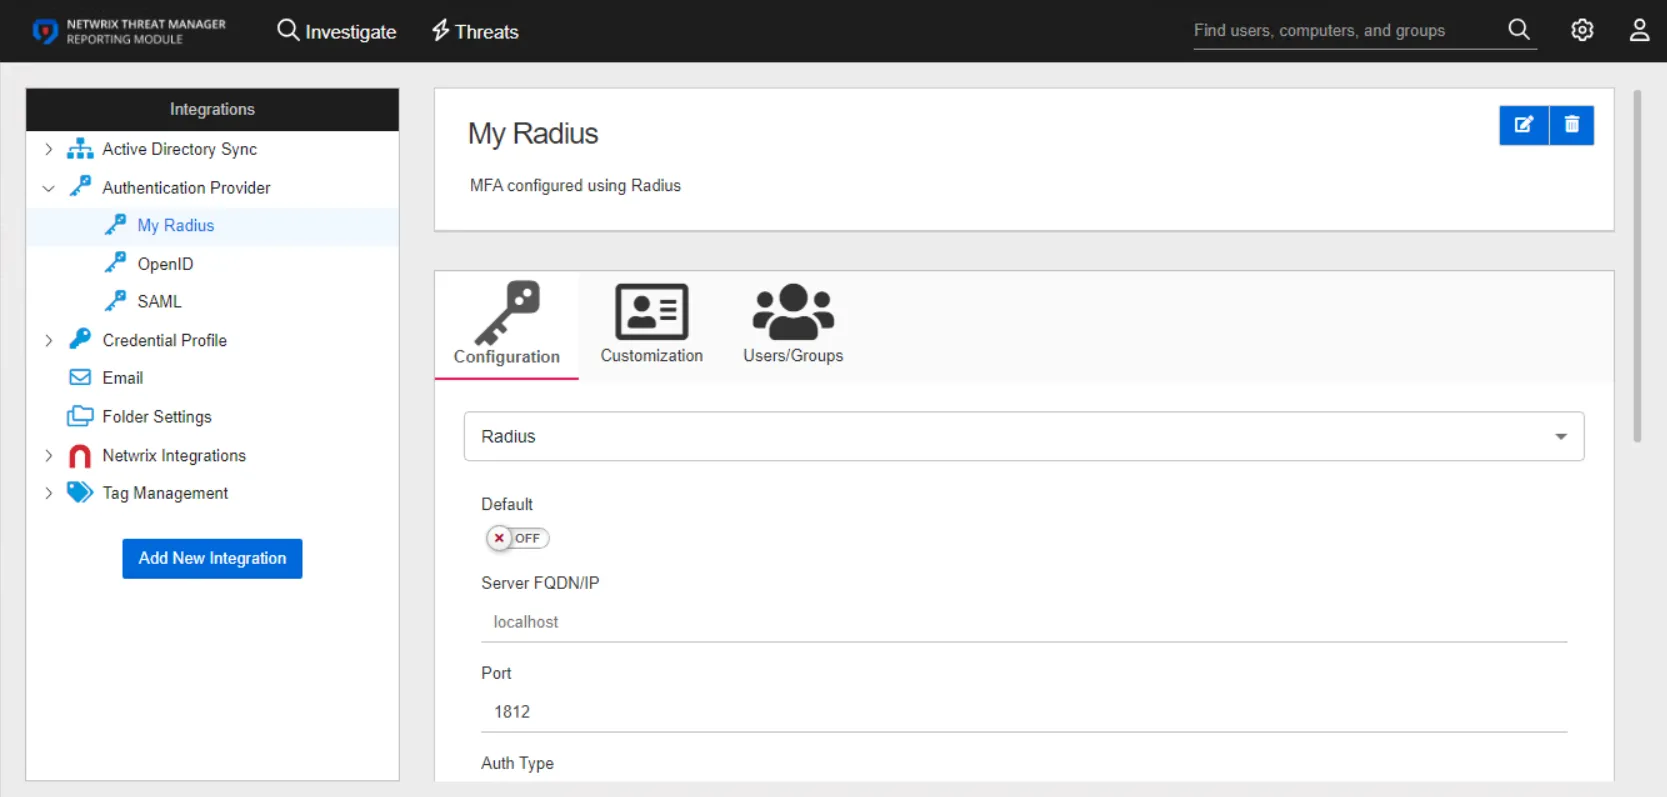Switch to the Users/Groups tab
The width and height of the screenshot is (1667, 797).
(x=793, y=325)
